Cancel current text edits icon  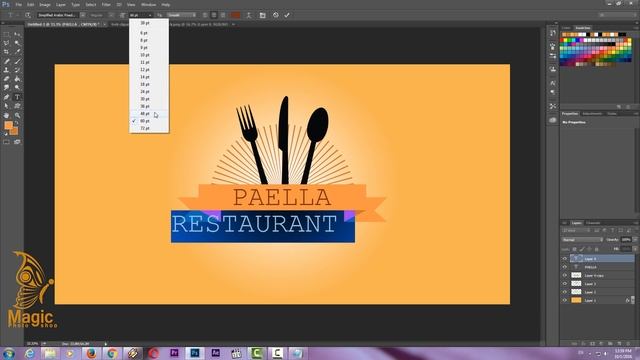[x=276, y=15]
